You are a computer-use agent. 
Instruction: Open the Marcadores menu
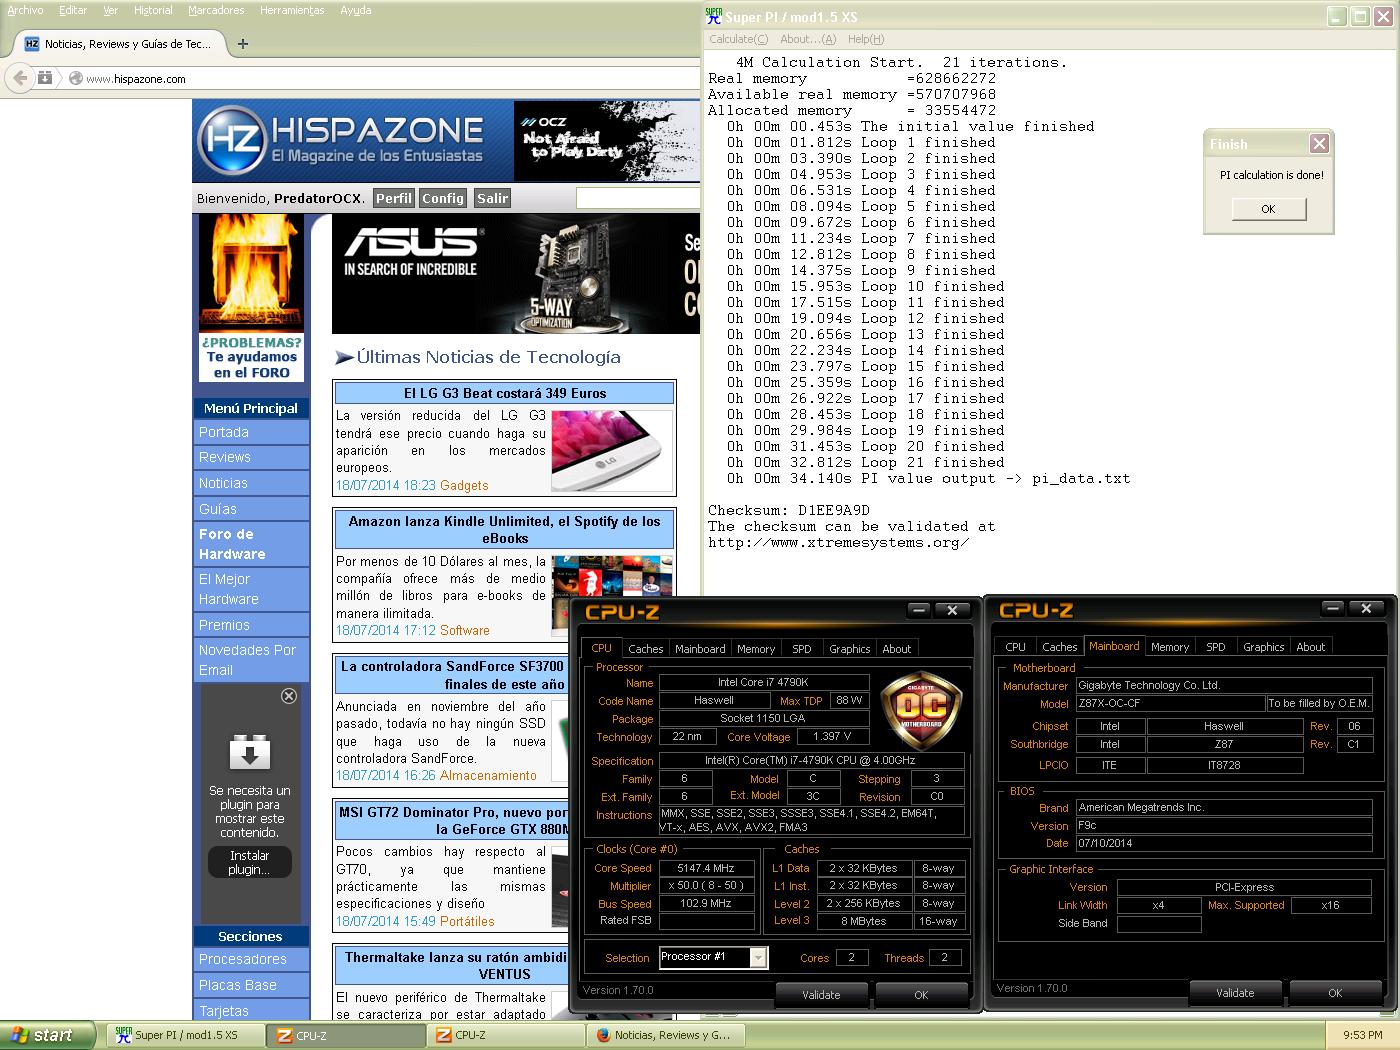pyautogui.click(x=216, y=10)
